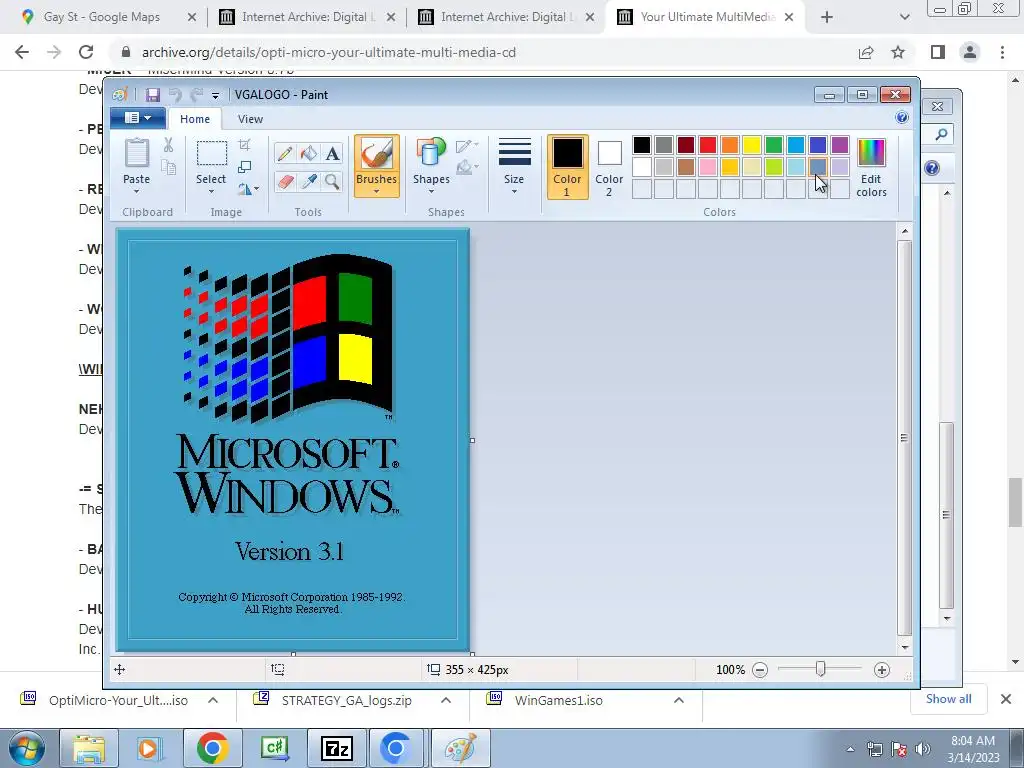Open a new browser tab
1024x768 pixels.
pyautogui.click(x=827, y=18)
